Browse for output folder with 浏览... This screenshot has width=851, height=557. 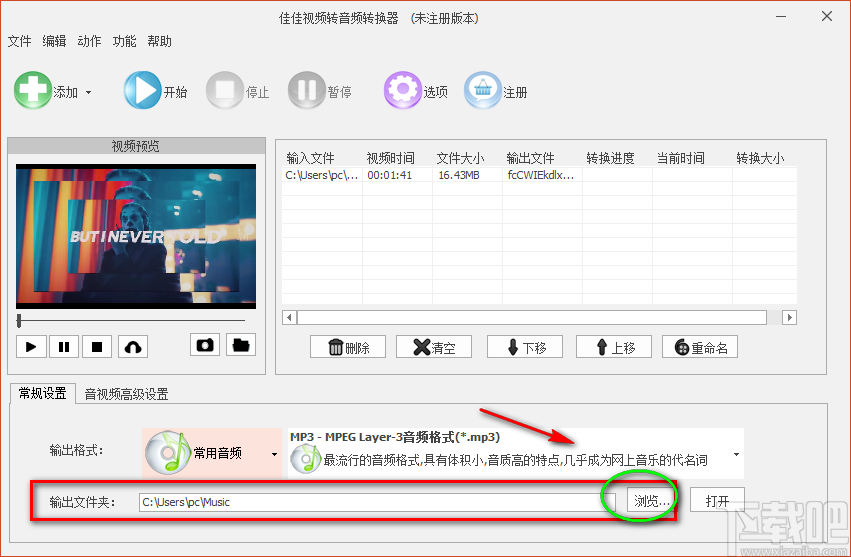pos(652,501)
